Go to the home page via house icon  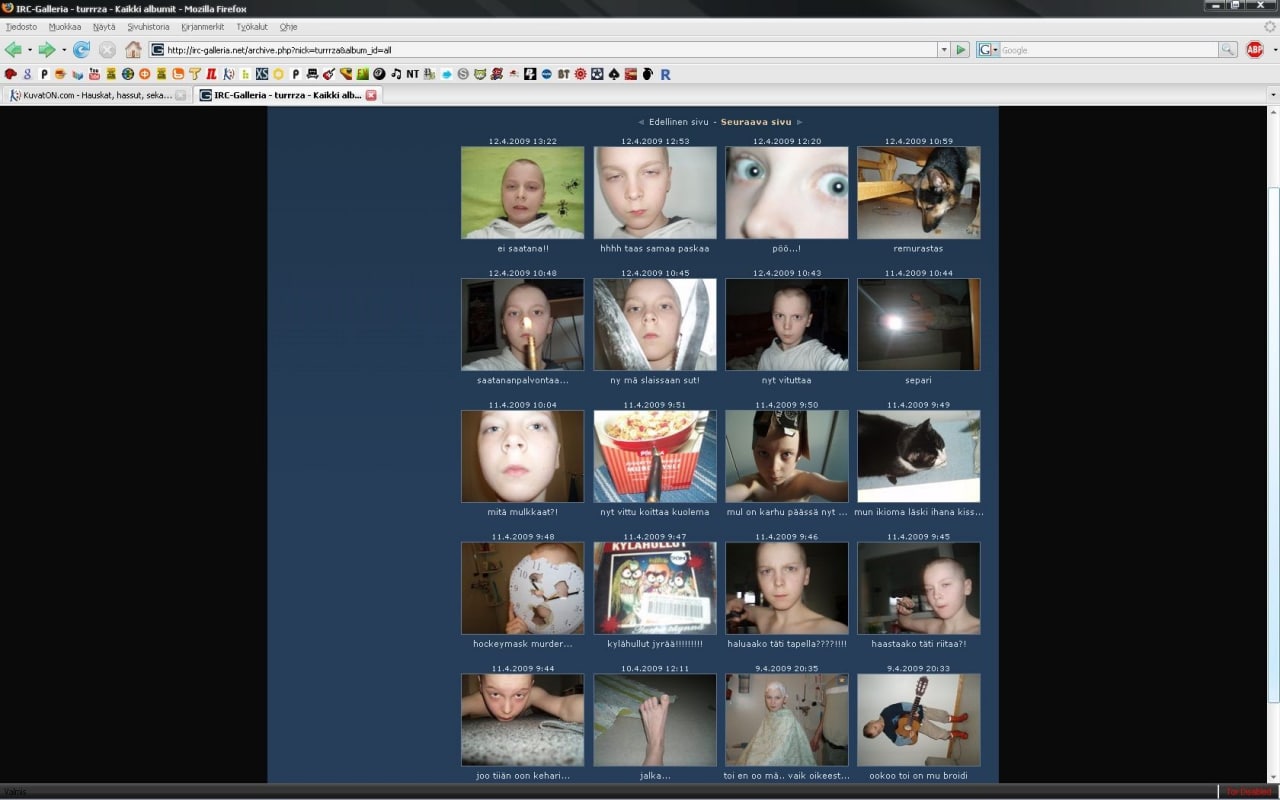pyautogui.click(x=133, y=49)
